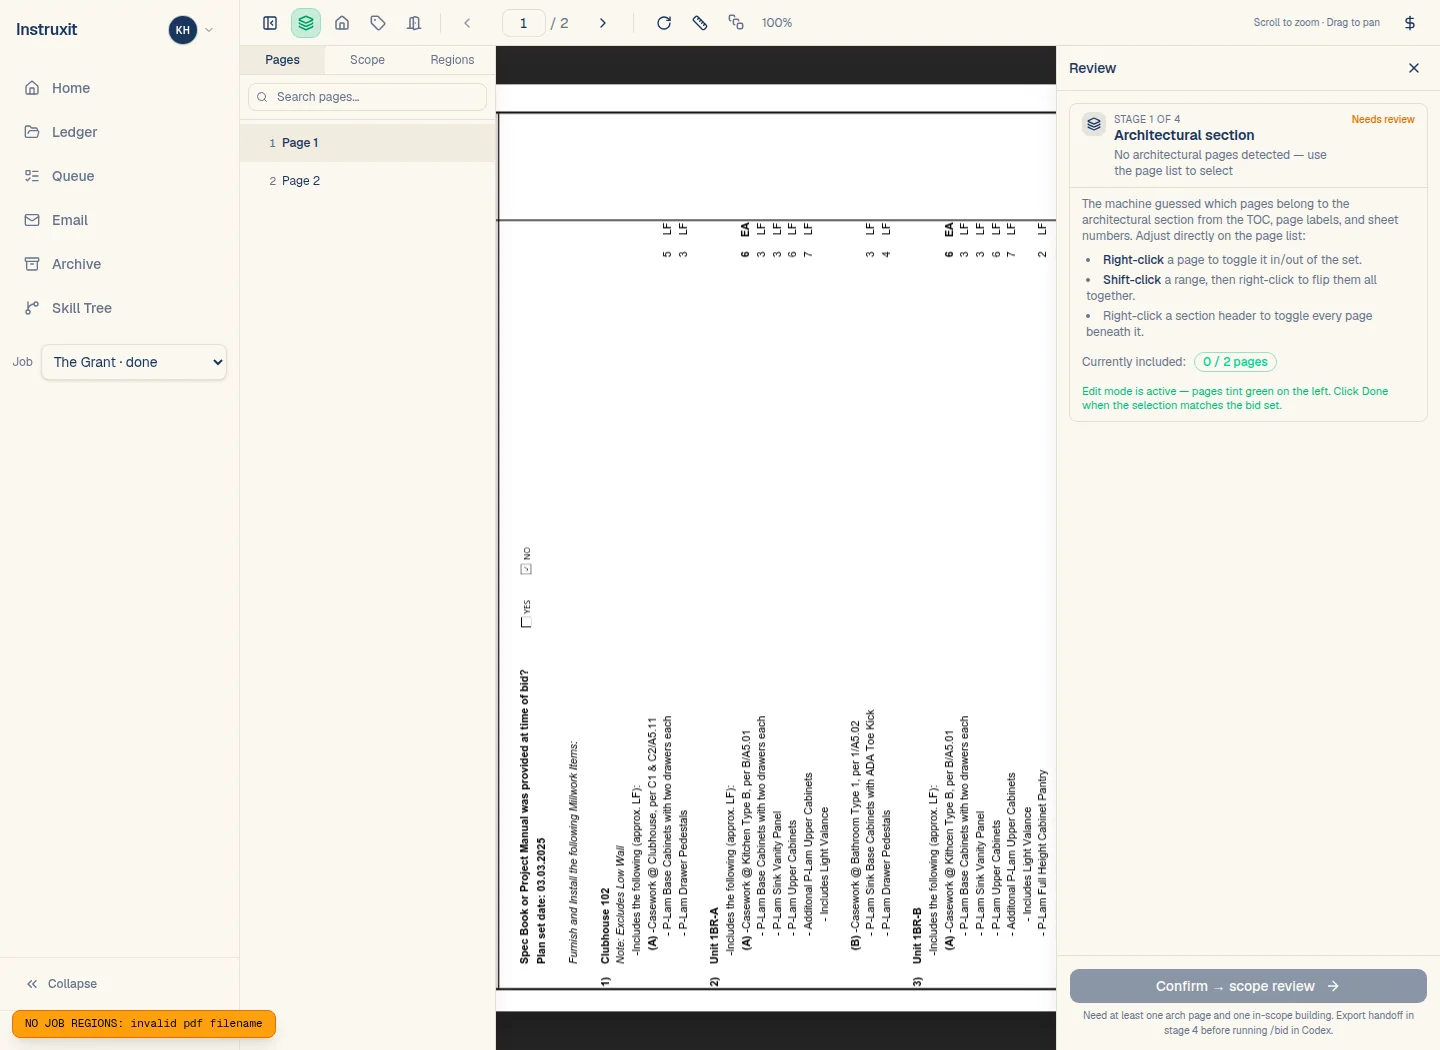Image resolution: width=1440 pixels, height=1050 pixels.
Task: Toggle the YES checkbox on the document
Action: (x=526, y=622)
